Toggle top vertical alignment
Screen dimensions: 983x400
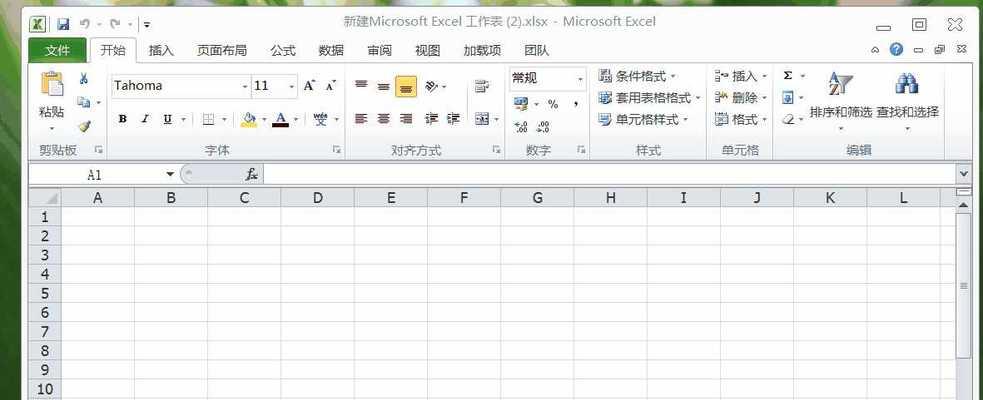pyautogui.click(x=361, y=86)
